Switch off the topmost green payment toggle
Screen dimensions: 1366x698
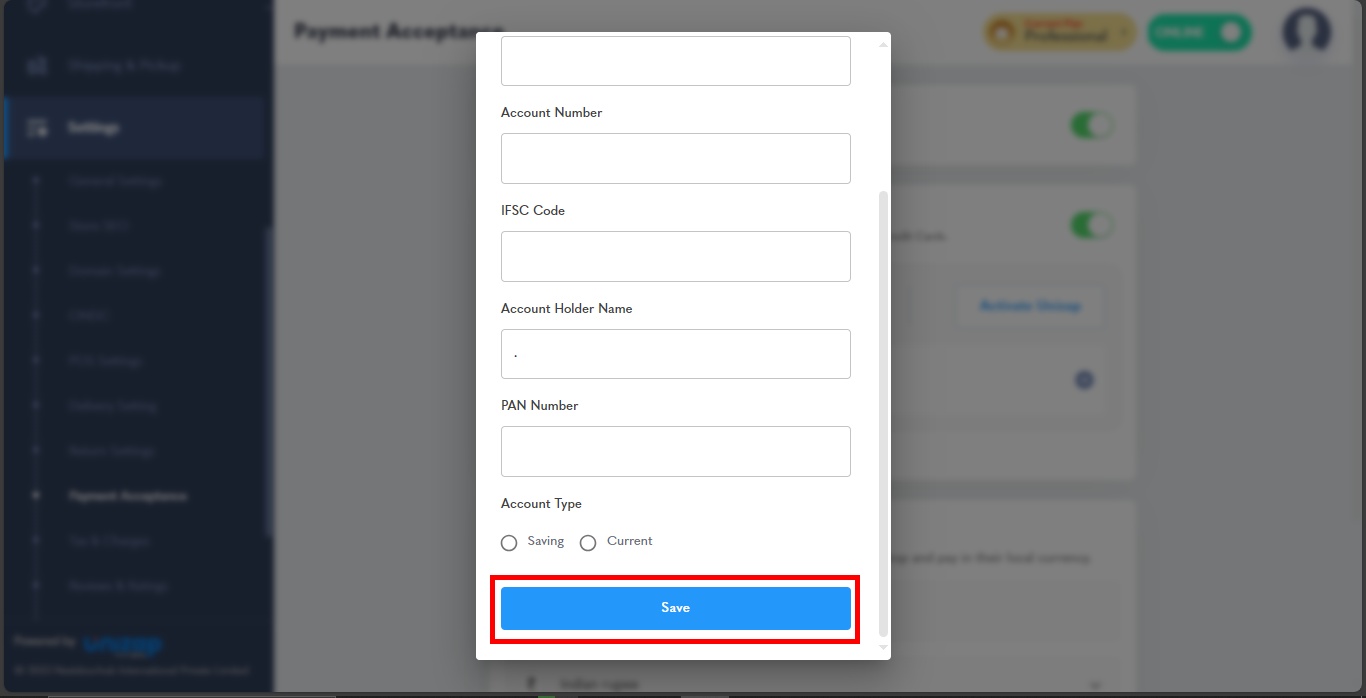pyautogui.click(x=1092, y=126)
